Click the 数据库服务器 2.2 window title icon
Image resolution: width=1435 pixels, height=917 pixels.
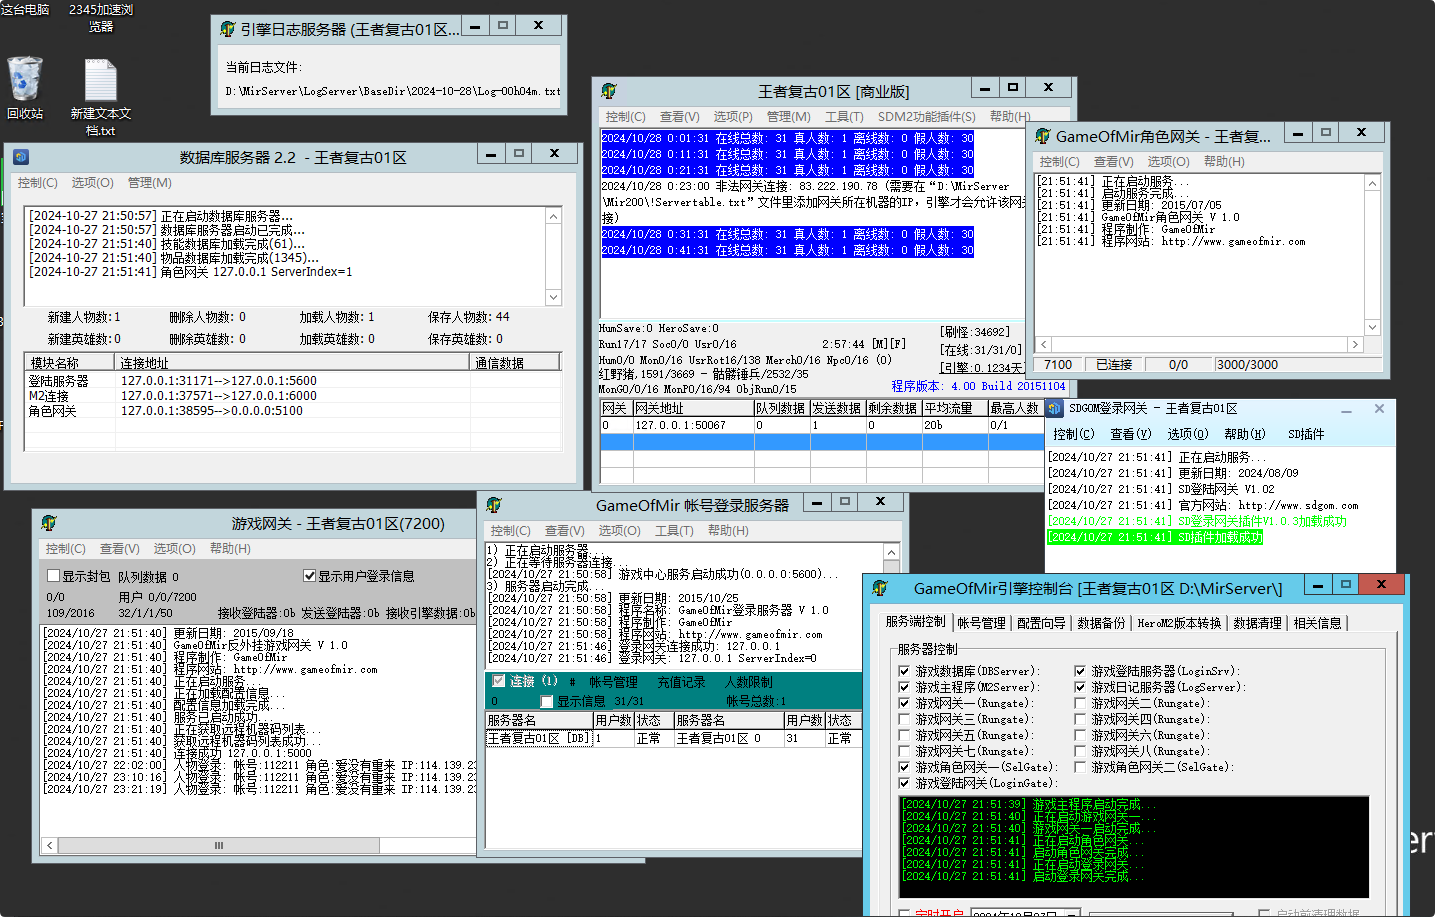click(21, 157)
